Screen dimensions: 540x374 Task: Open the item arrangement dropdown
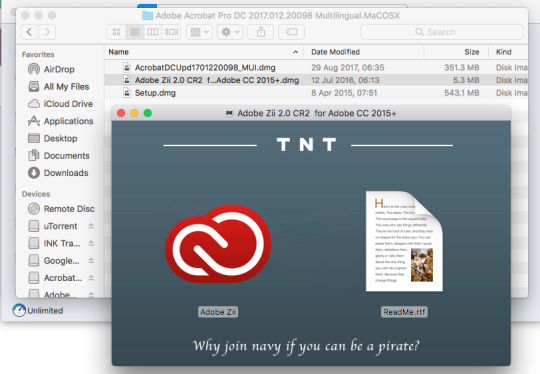point(199,32)
